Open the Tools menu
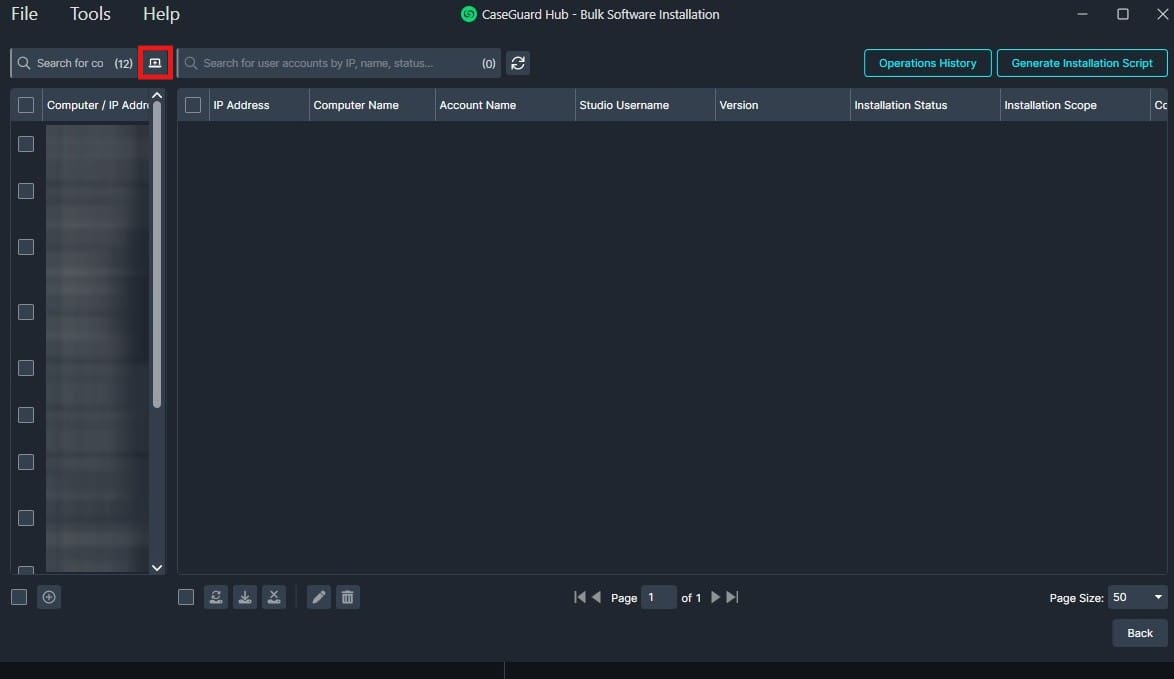Screen dimensions: 1174x679 [x=90, y=14]
